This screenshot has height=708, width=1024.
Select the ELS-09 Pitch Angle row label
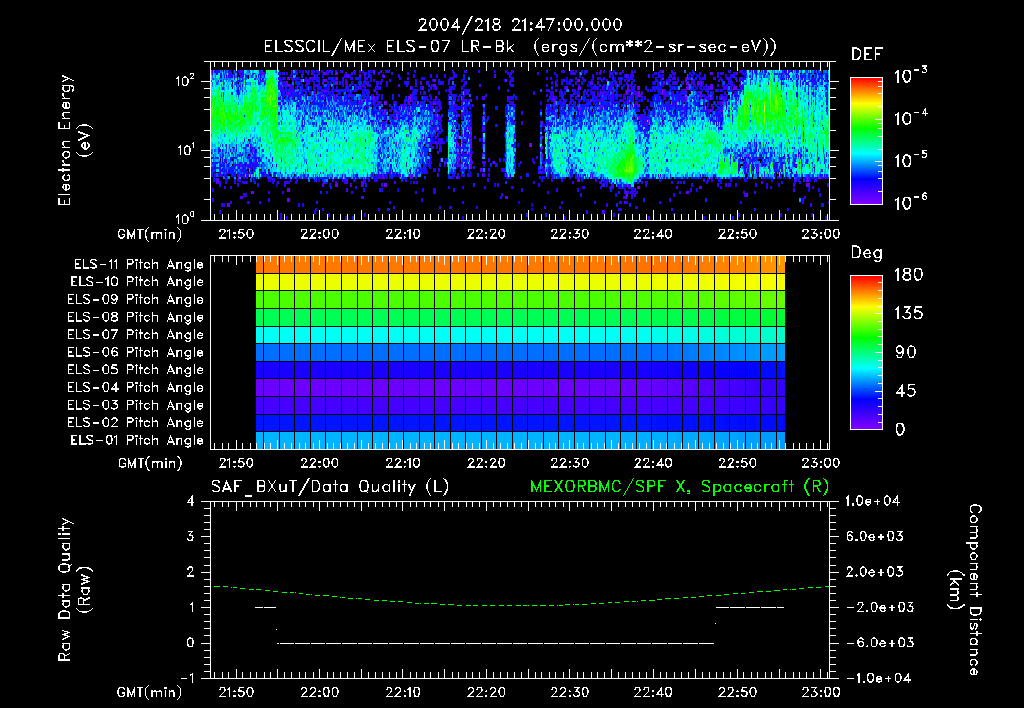[x=135, y=300]
